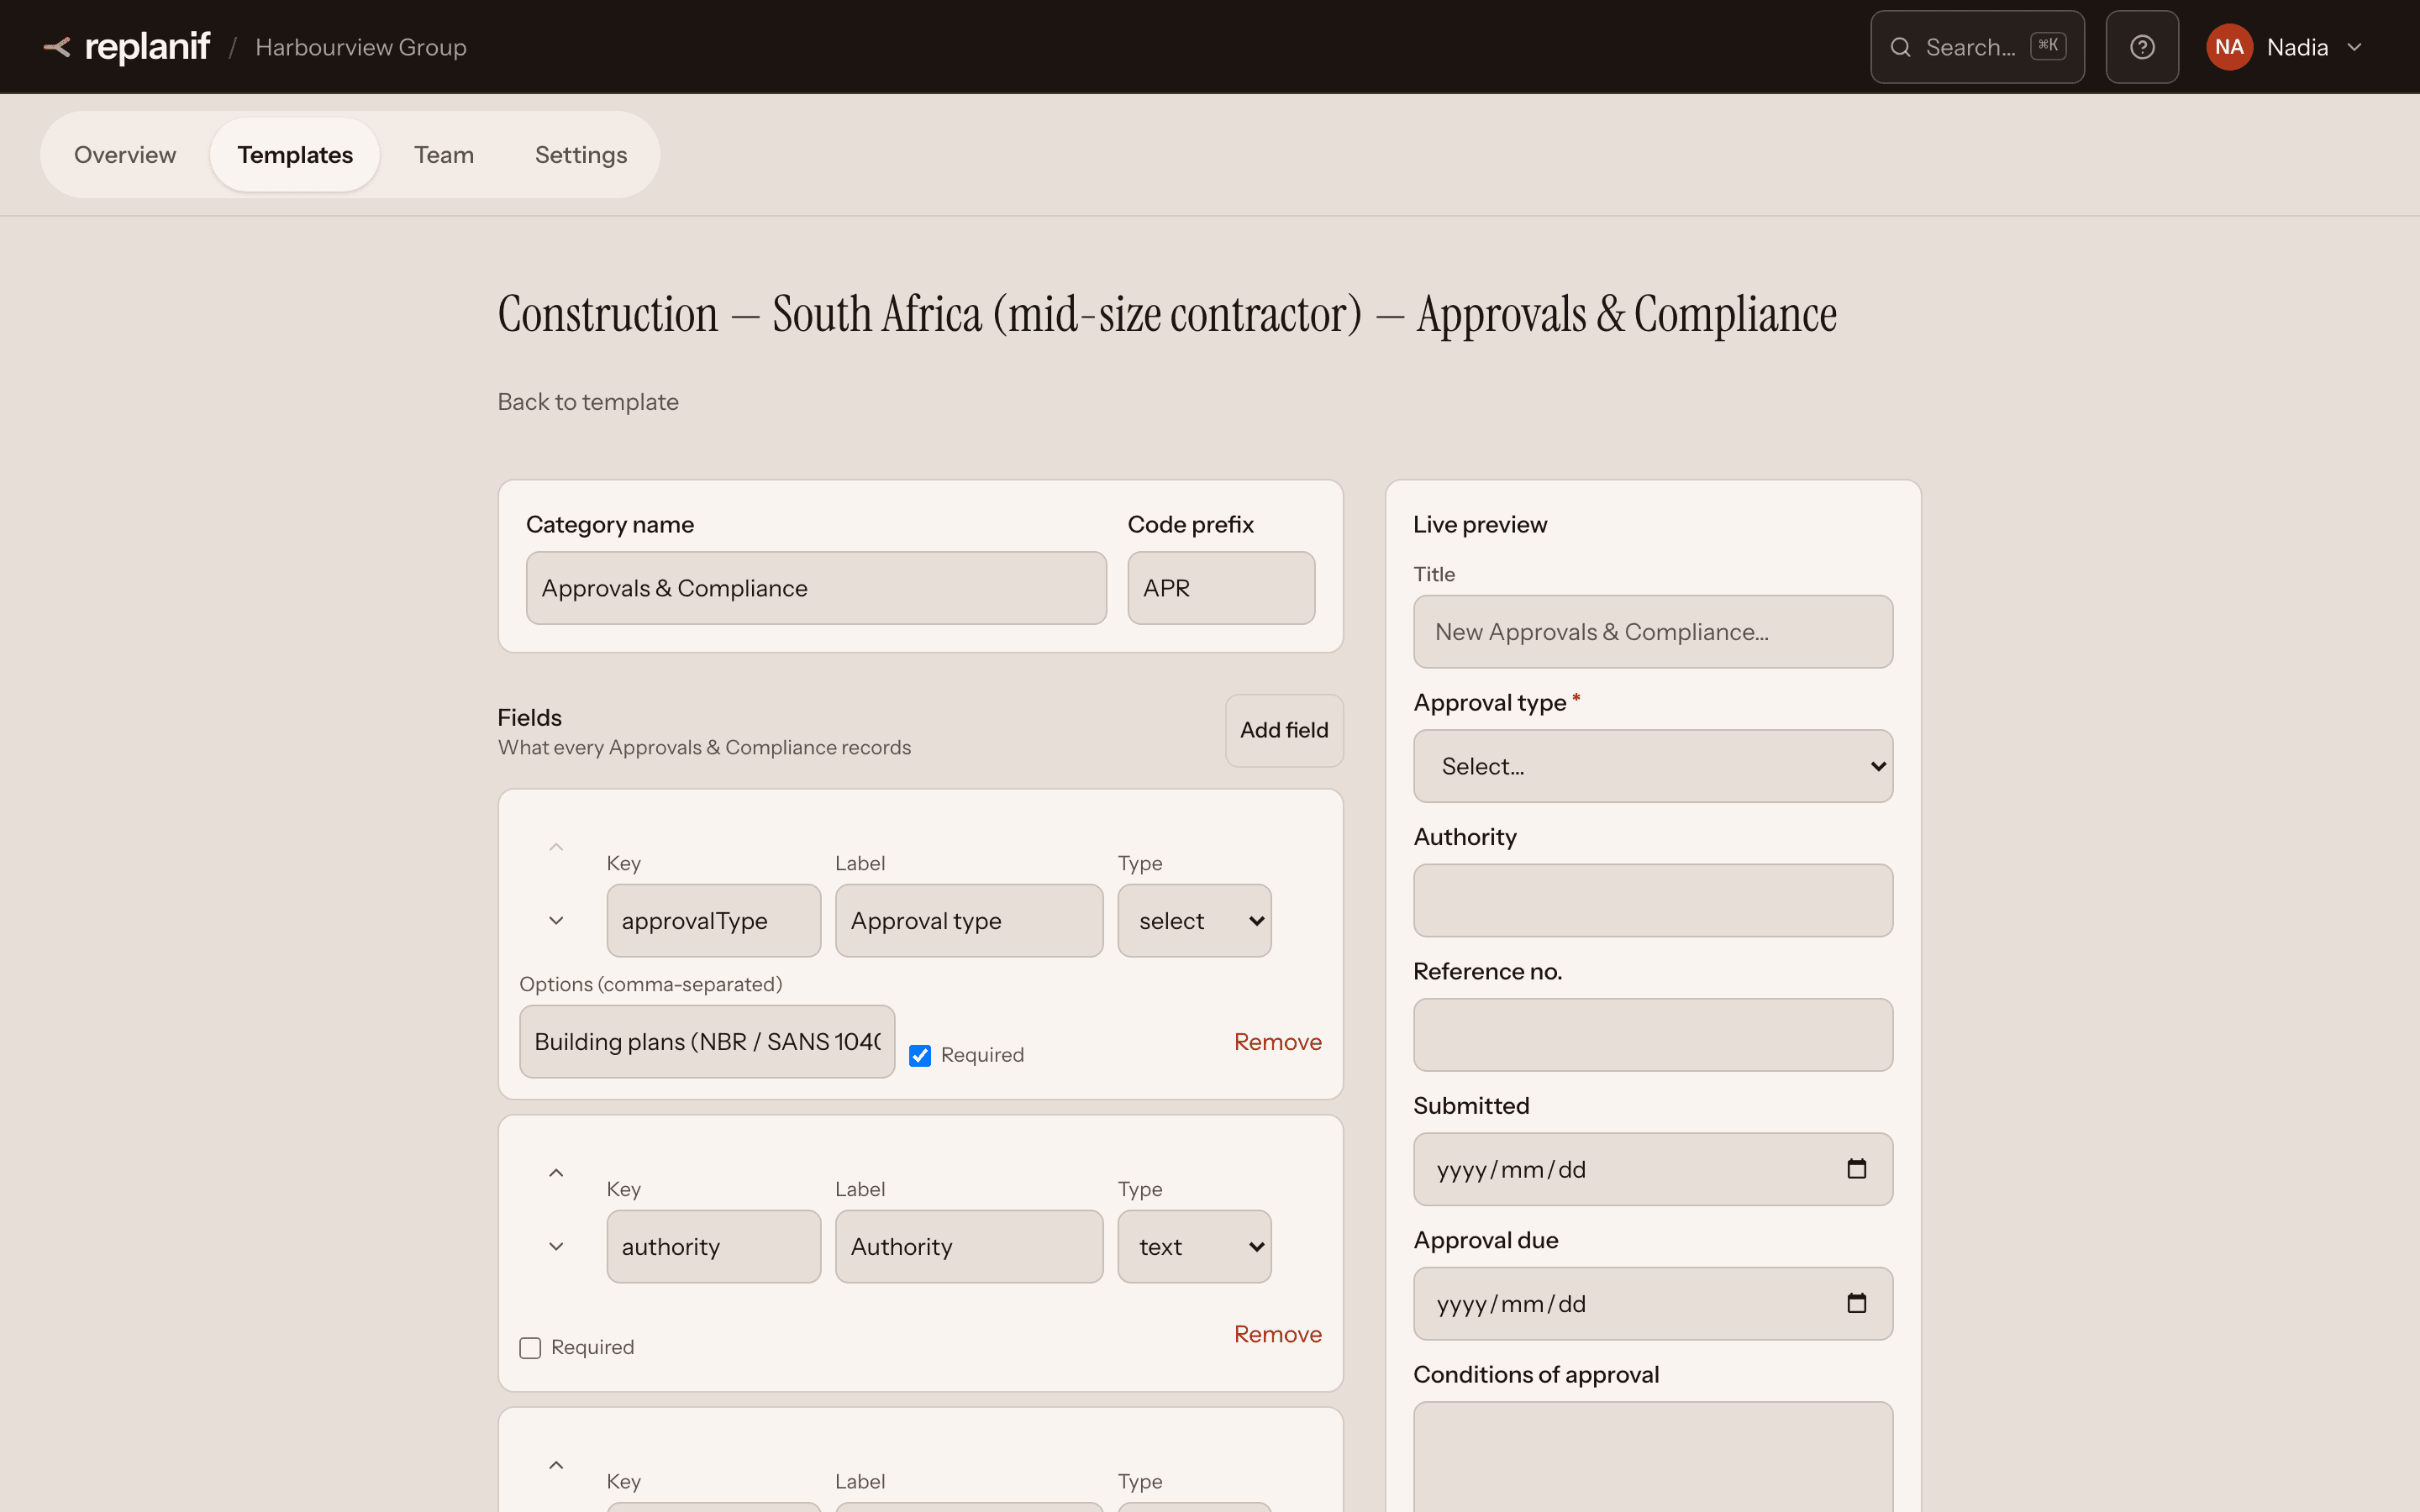The image size is (2420, 1512).
Task: Move authority field up with chevron
Action: point(556,1173)
